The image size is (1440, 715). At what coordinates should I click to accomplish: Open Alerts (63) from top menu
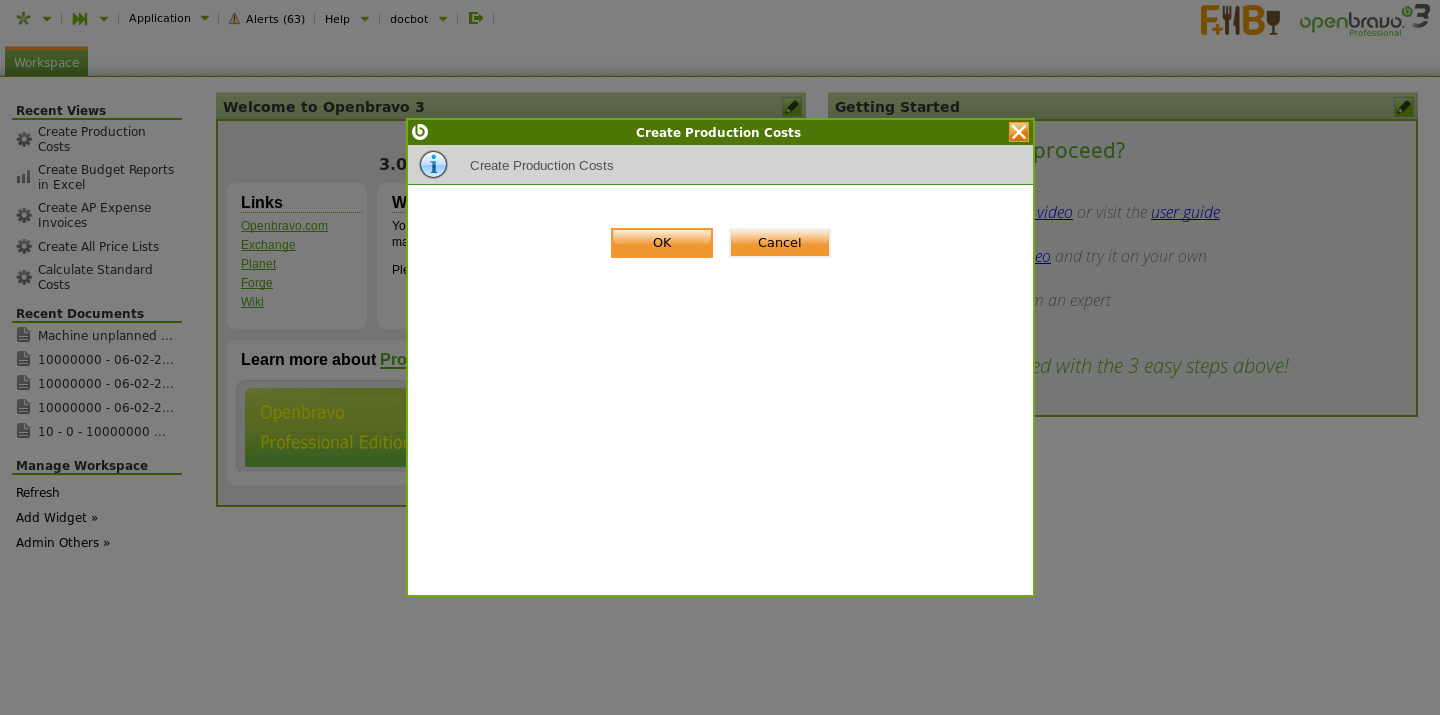[x=275, y=19]
